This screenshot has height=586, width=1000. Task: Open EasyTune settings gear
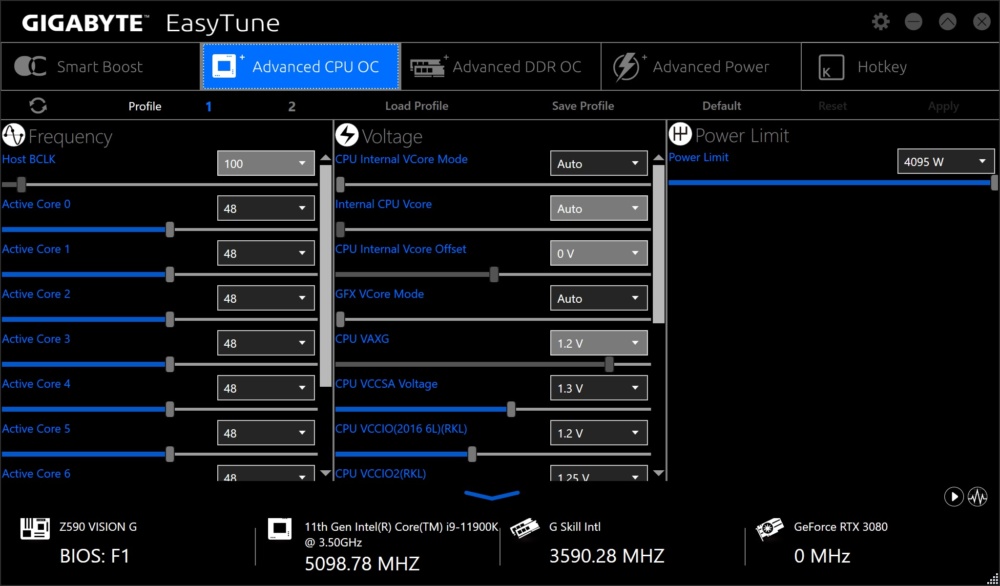click(880, 22)
